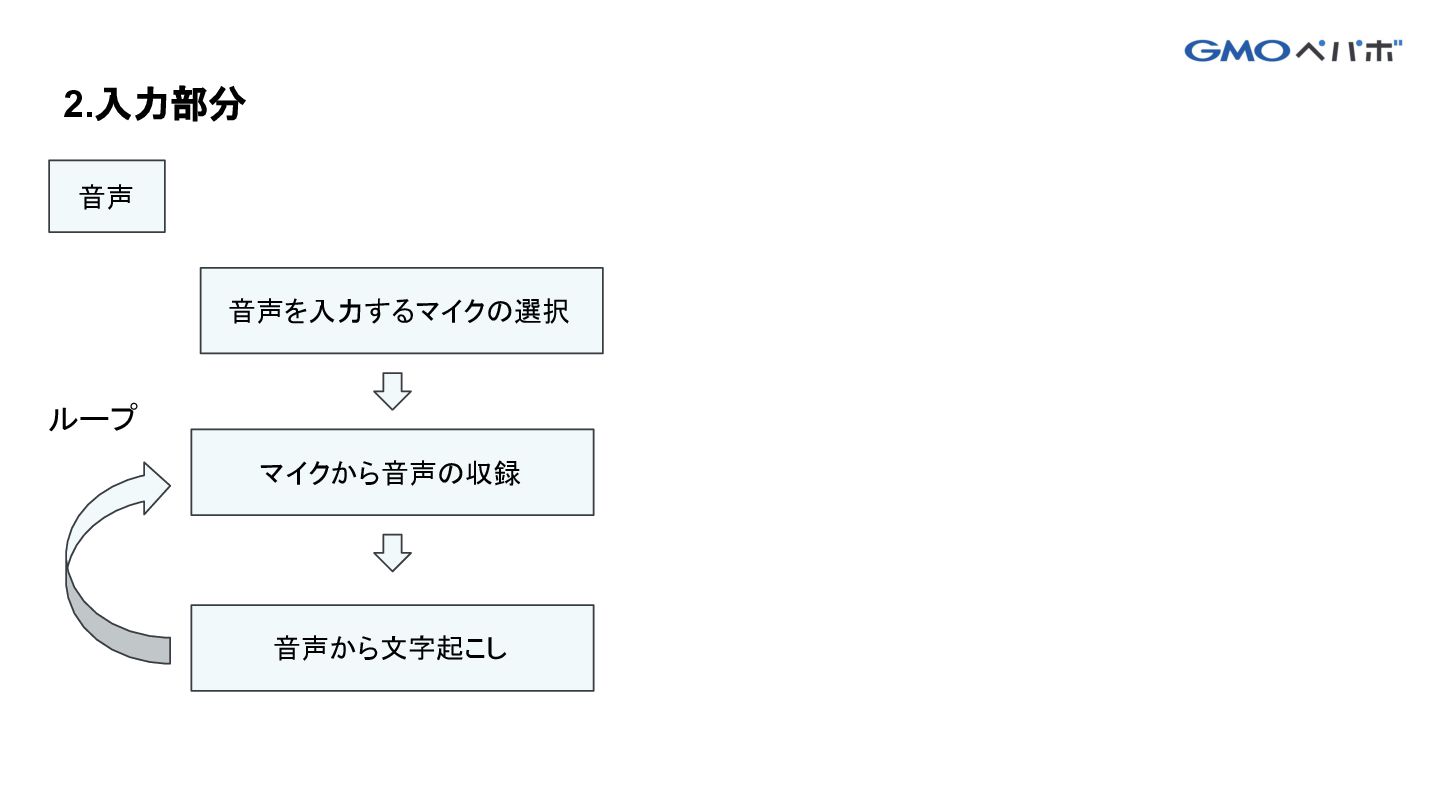
Task: Click the blue GMO letters in logo
Action: [1238, 51]
